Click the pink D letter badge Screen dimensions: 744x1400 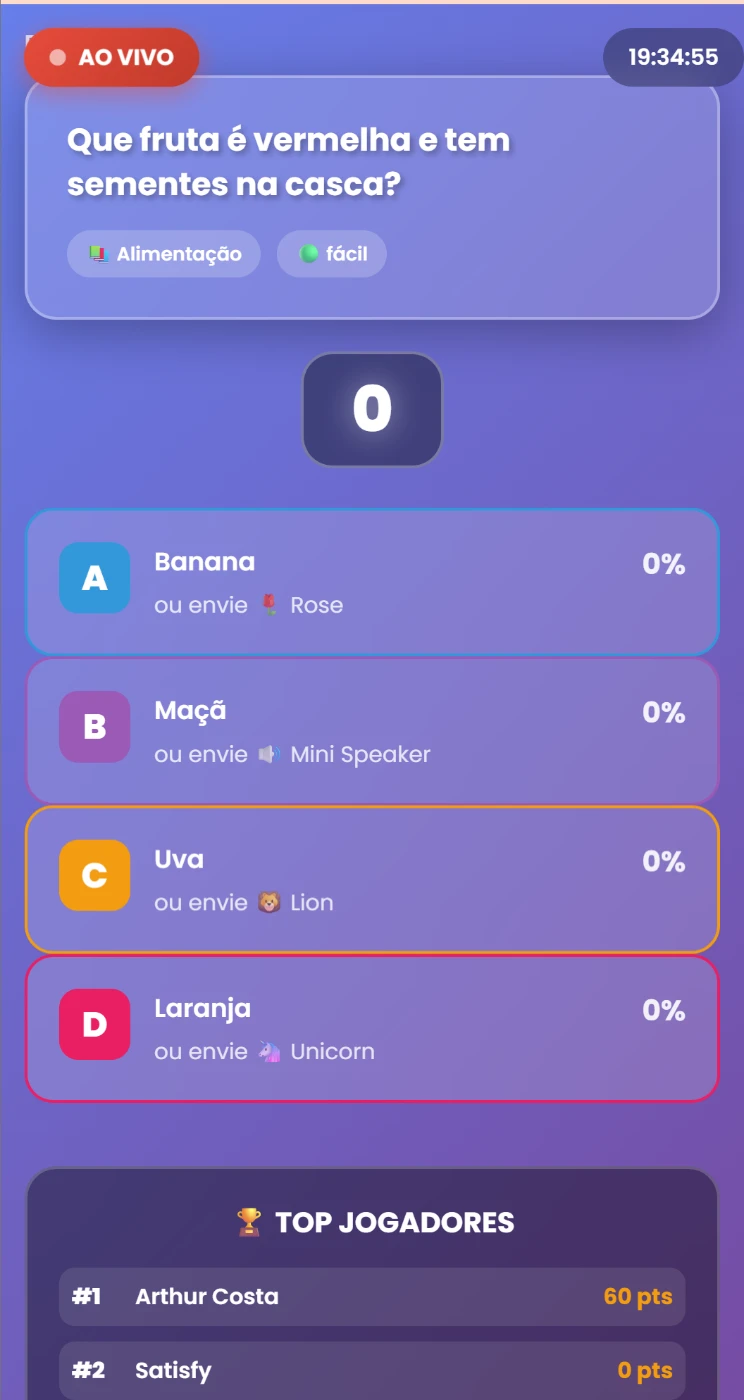point(95,1025)
